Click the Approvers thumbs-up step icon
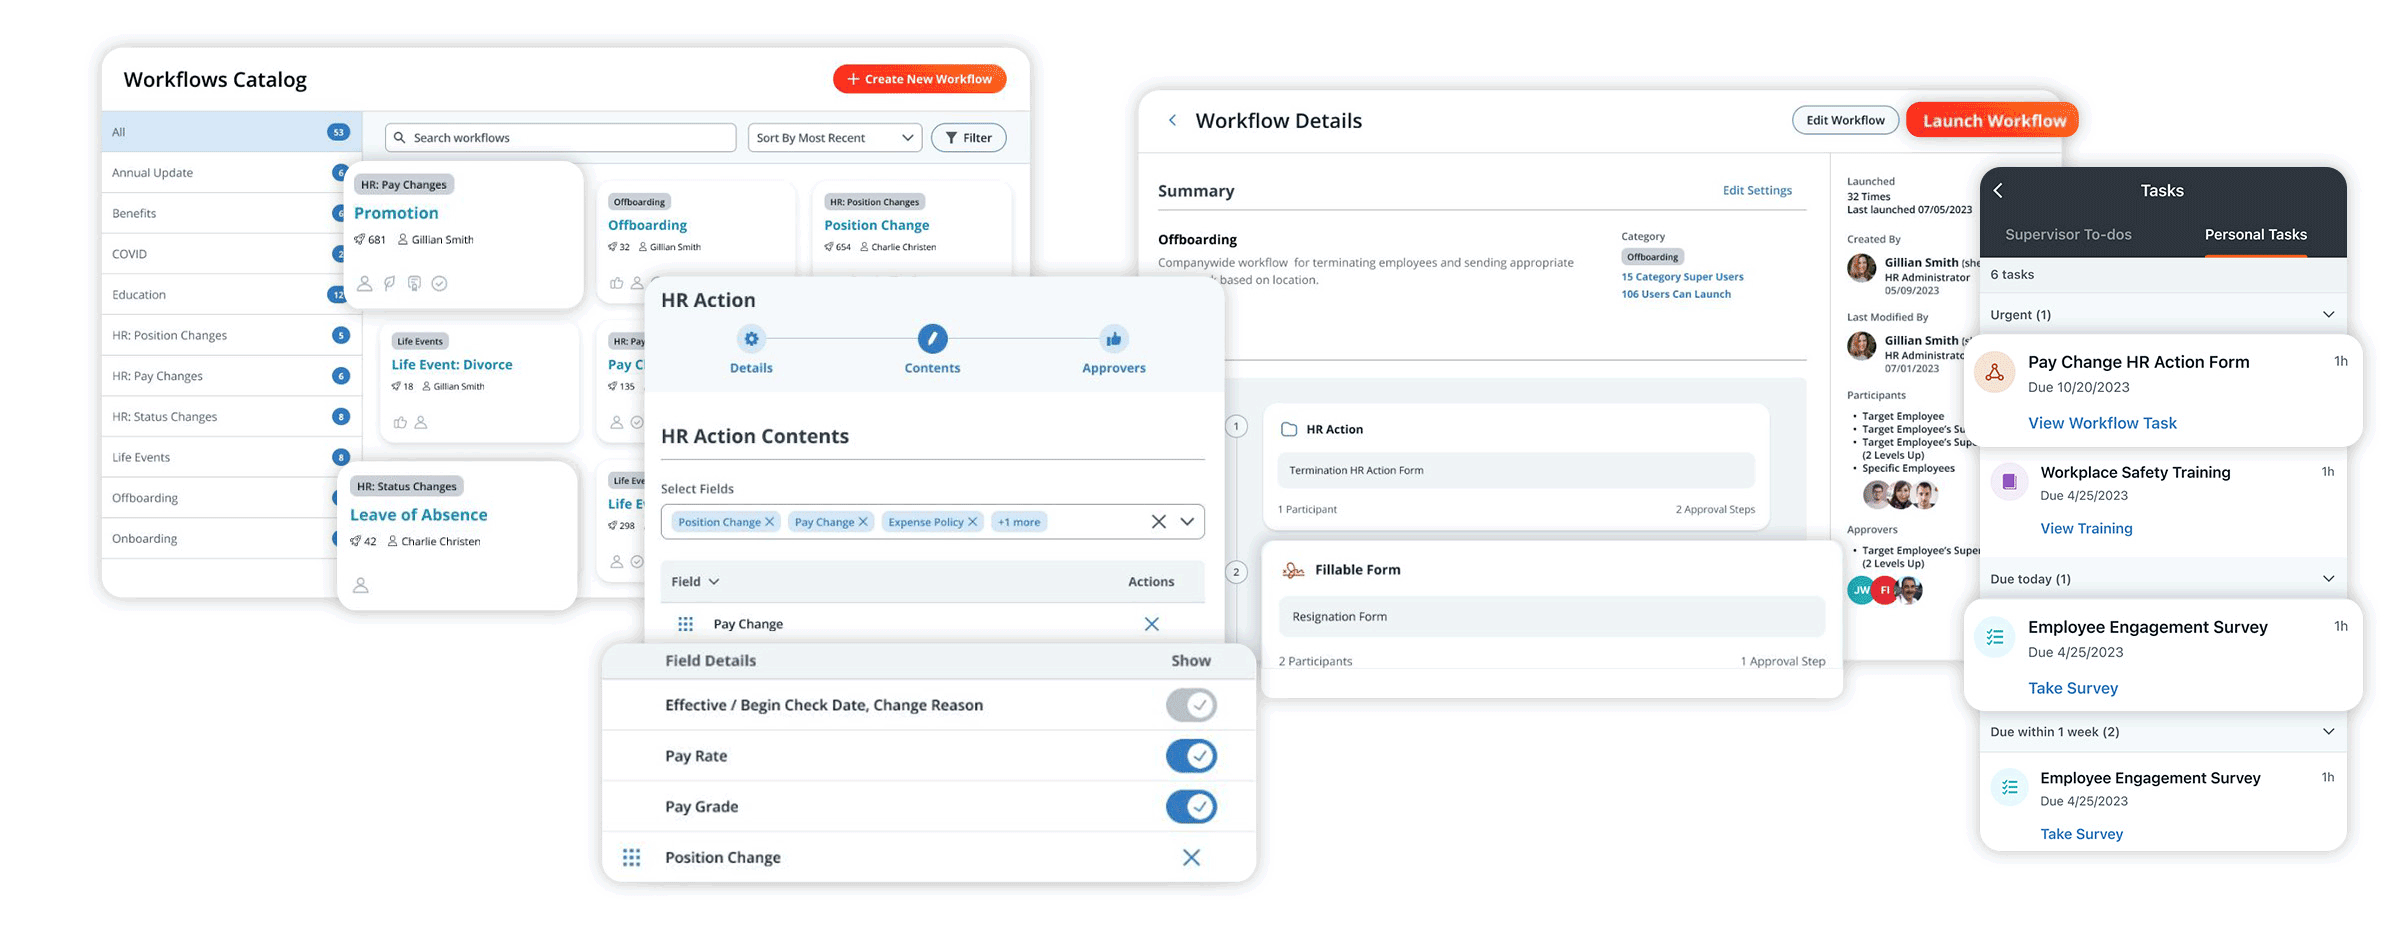2400x935 pixels. (1113, 339)
